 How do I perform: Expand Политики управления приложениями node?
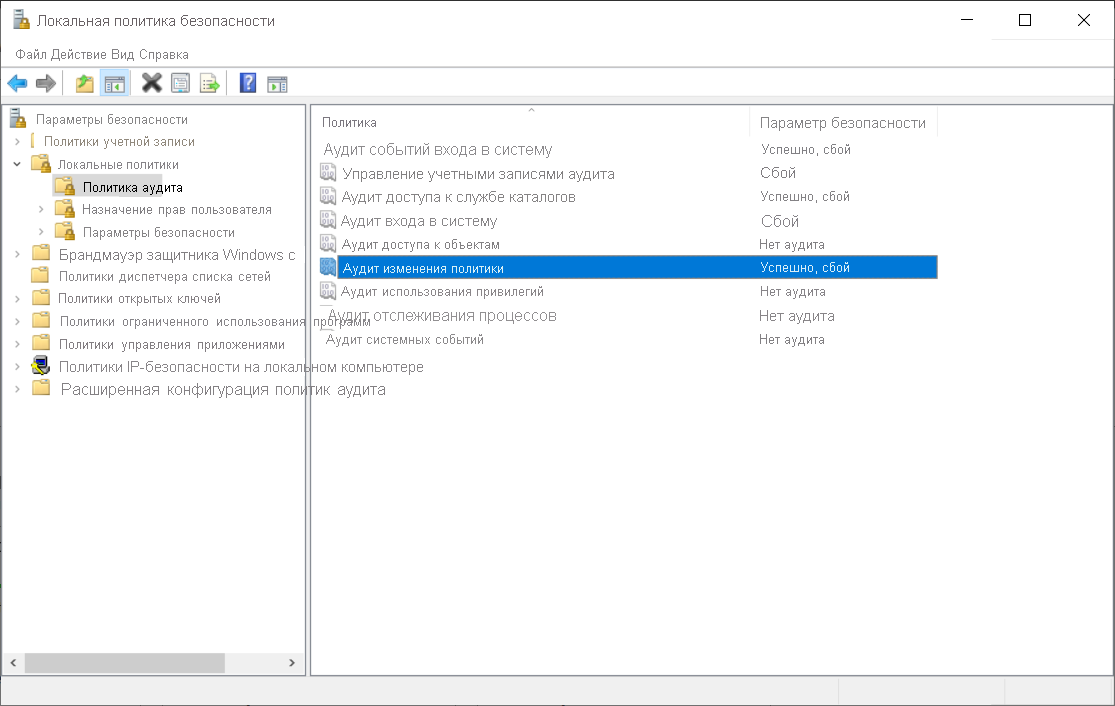pos(18,344)
